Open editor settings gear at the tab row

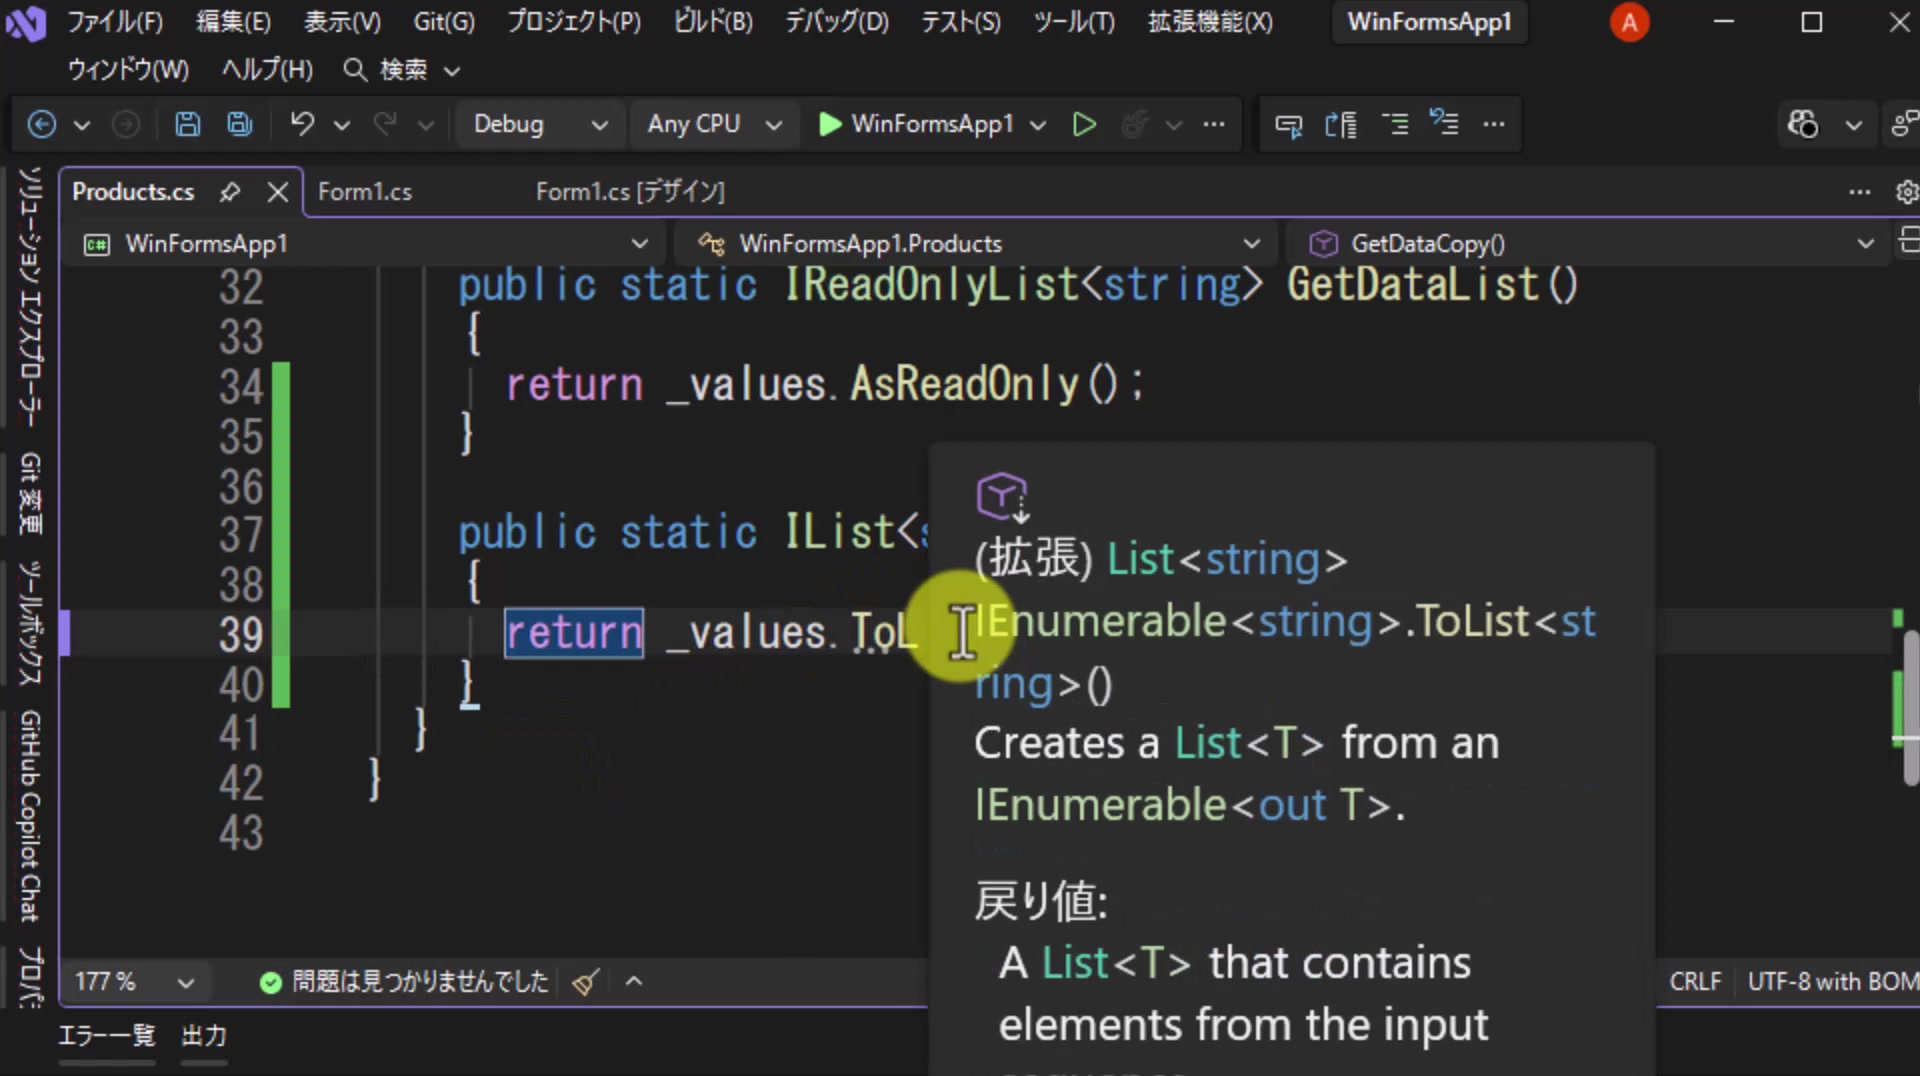coord(1907,191)
